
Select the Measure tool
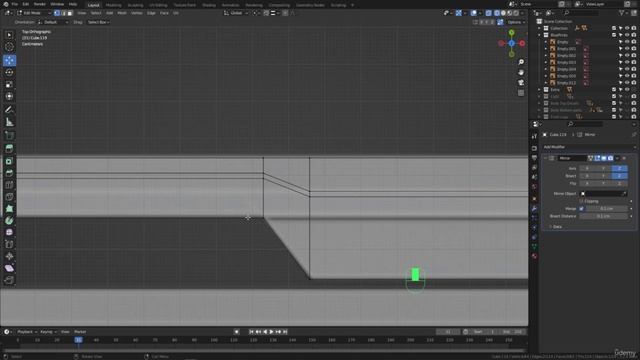9,122
